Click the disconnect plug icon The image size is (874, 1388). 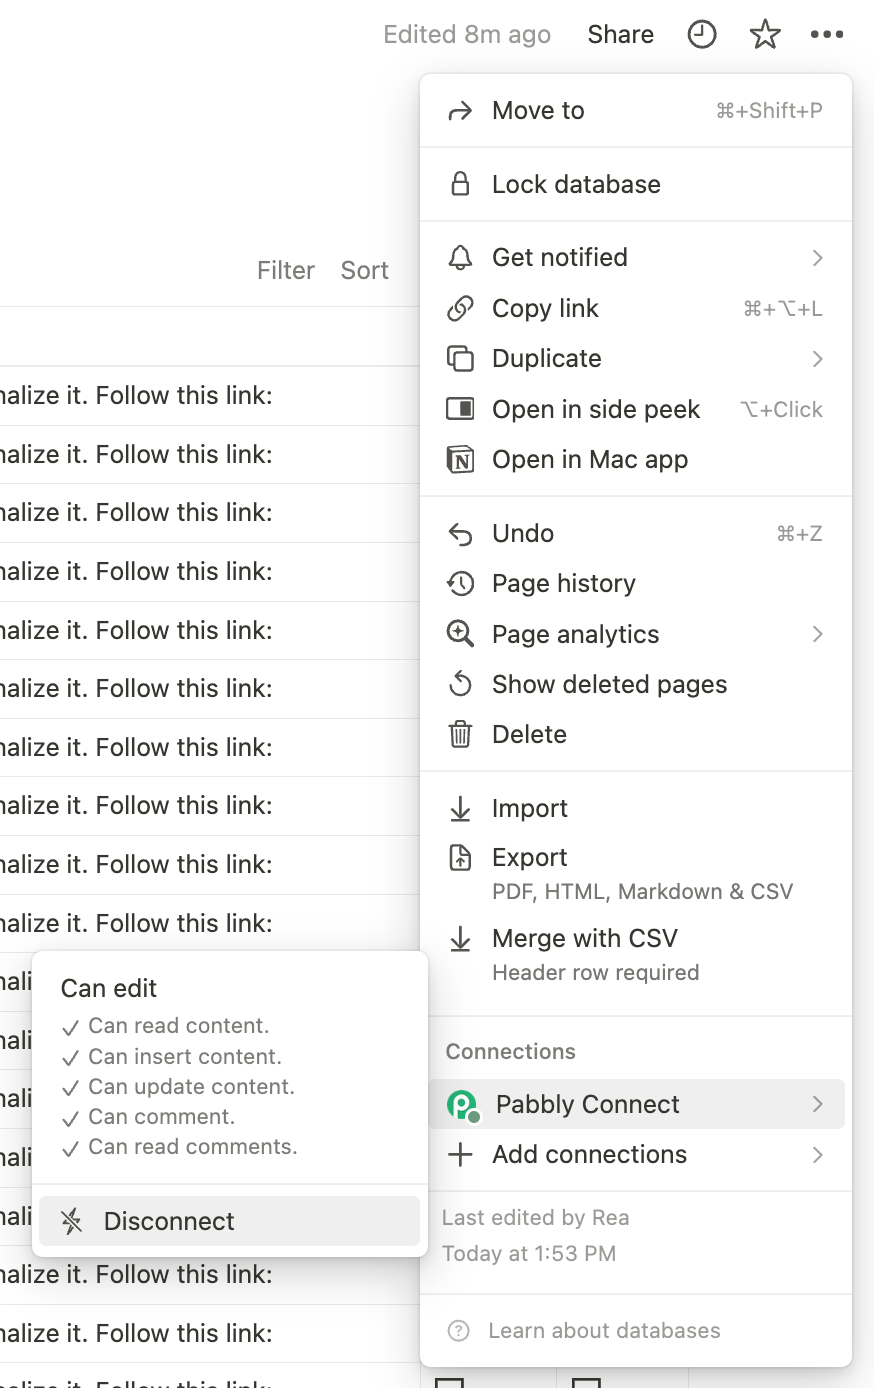[x=72, y=1221]
